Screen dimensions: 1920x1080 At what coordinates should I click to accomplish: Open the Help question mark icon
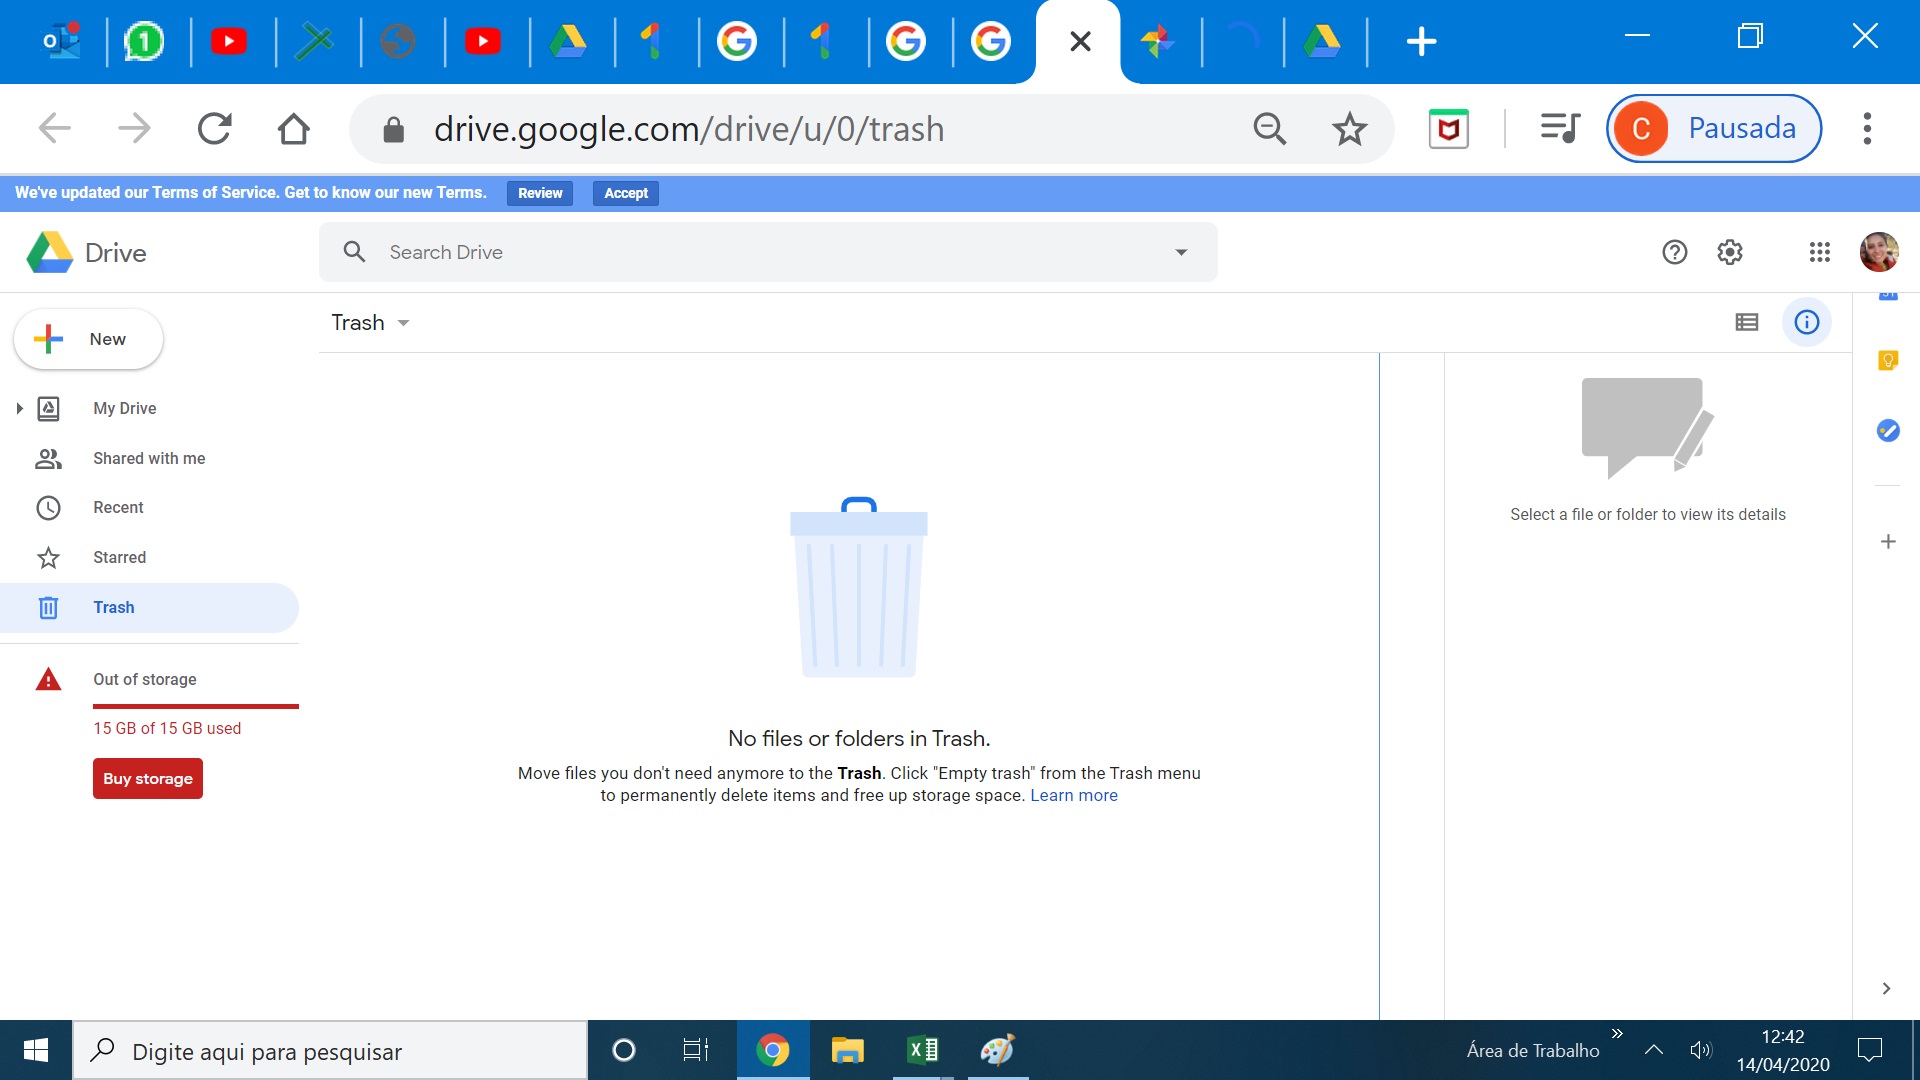(x=1674, y=252)
